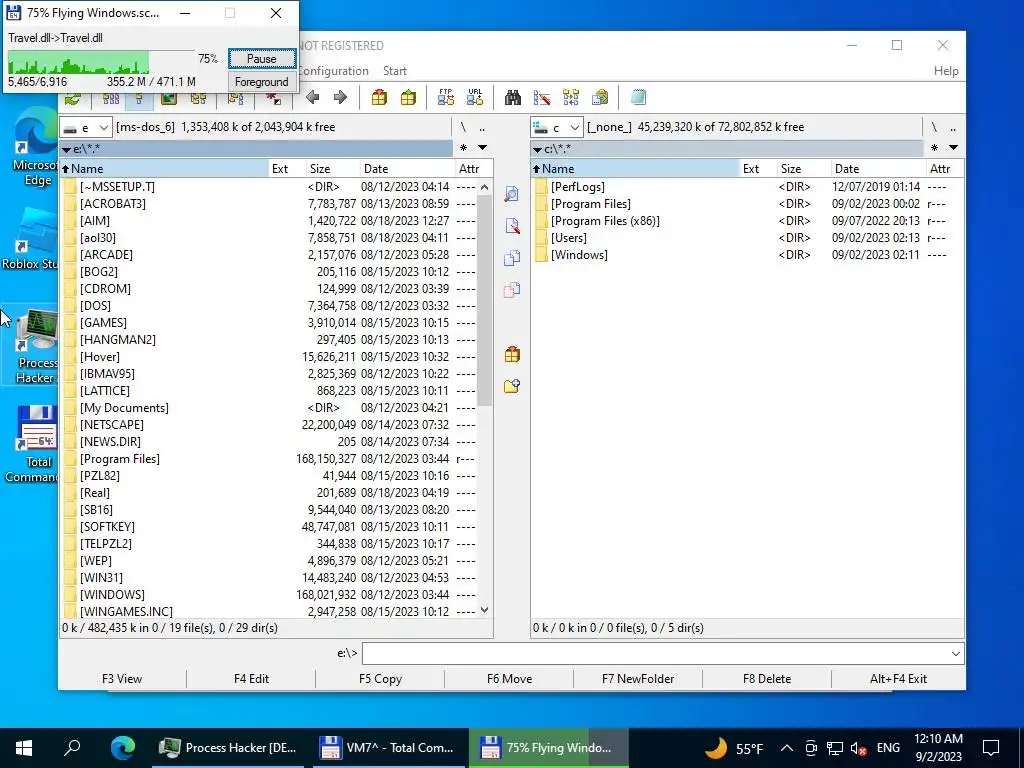Click the Pack icon in middle bar
The width and height of the screenshot is (1024, 768).
pyautogui.click(x=512, y=355)
